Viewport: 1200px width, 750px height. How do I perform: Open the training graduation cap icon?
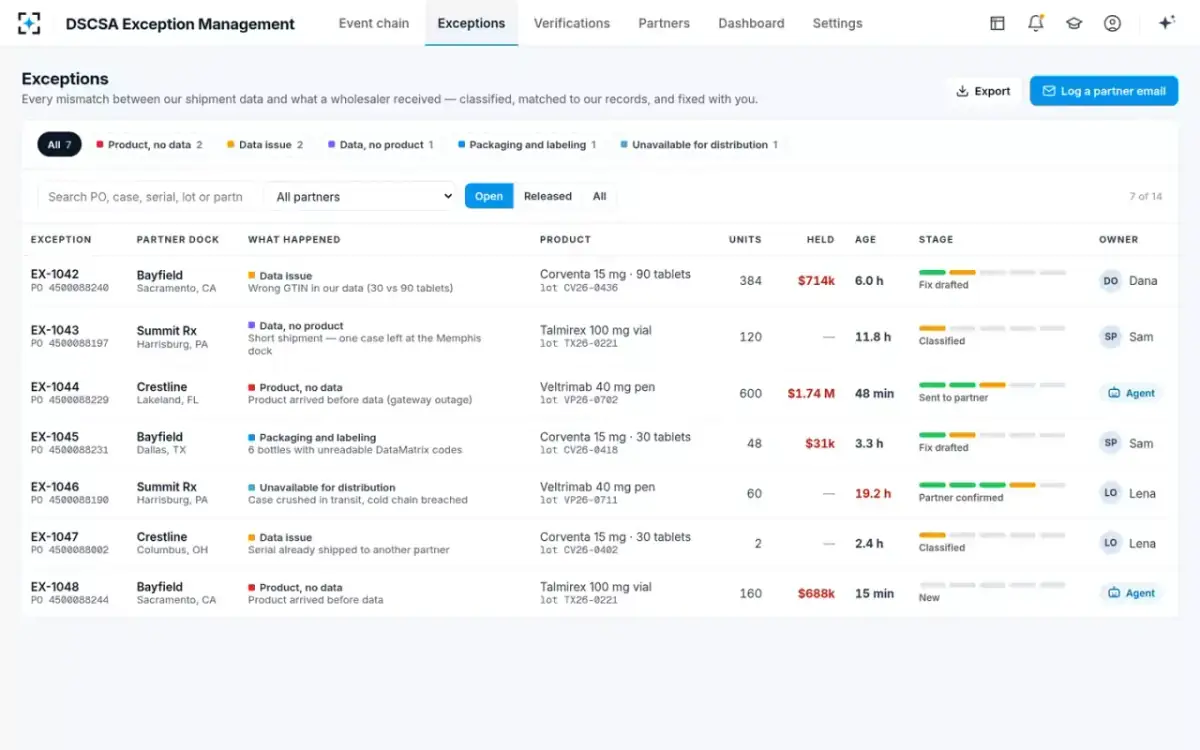1074,23
